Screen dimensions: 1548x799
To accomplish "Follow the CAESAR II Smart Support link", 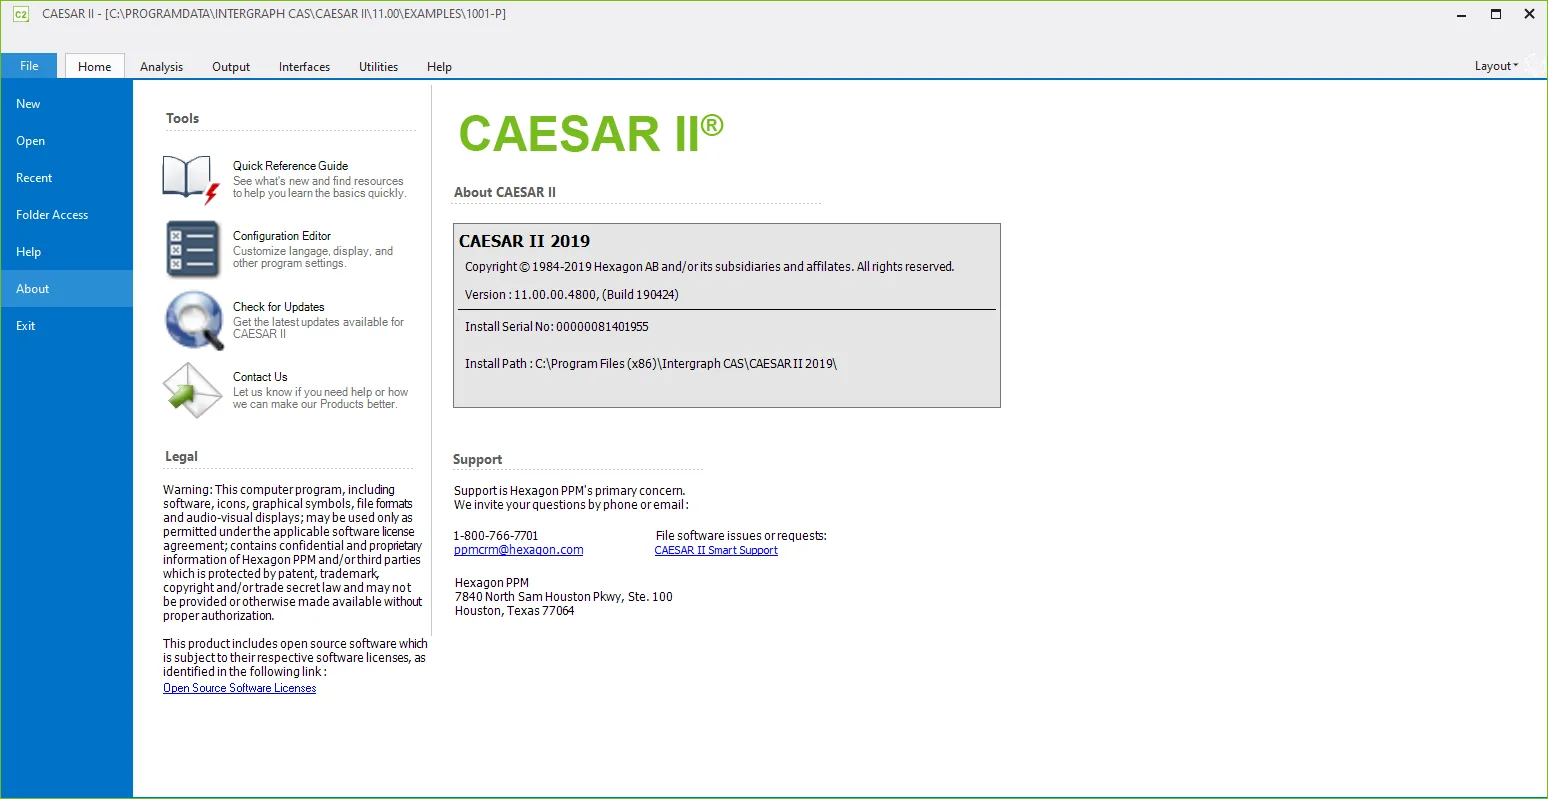I will pyautogui.click(x=716, y=550).
